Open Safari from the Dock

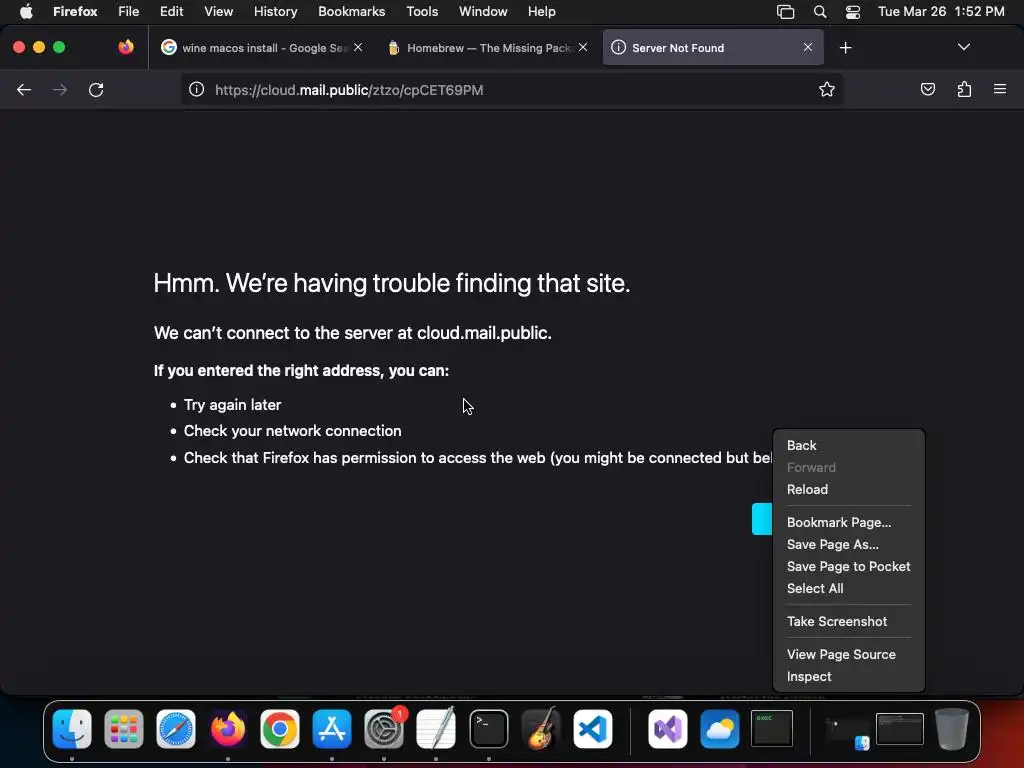[176, 729]
